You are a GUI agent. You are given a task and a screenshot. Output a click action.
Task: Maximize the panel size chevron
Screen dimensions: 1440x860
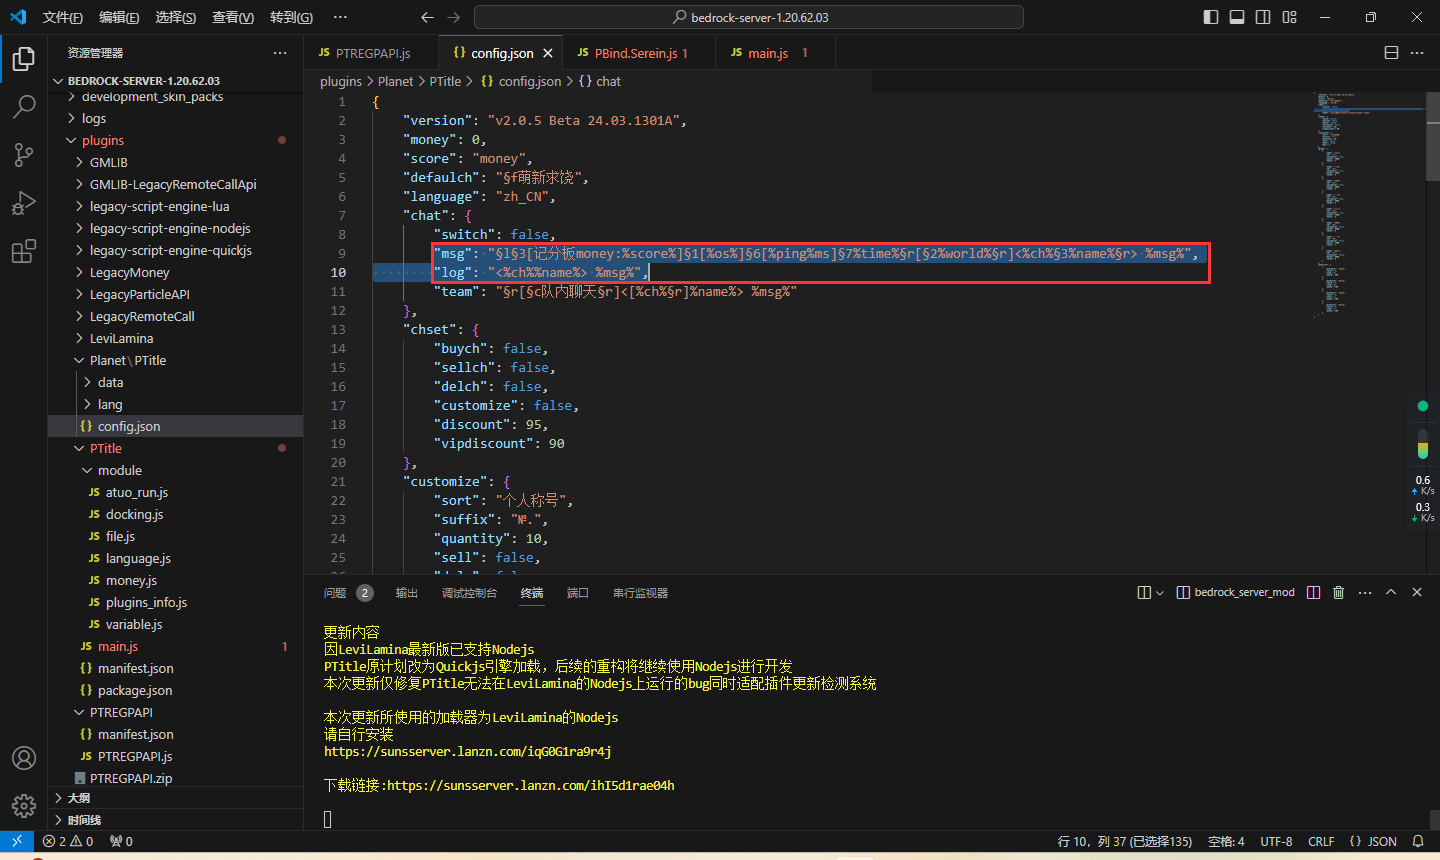pos(1391,593)
